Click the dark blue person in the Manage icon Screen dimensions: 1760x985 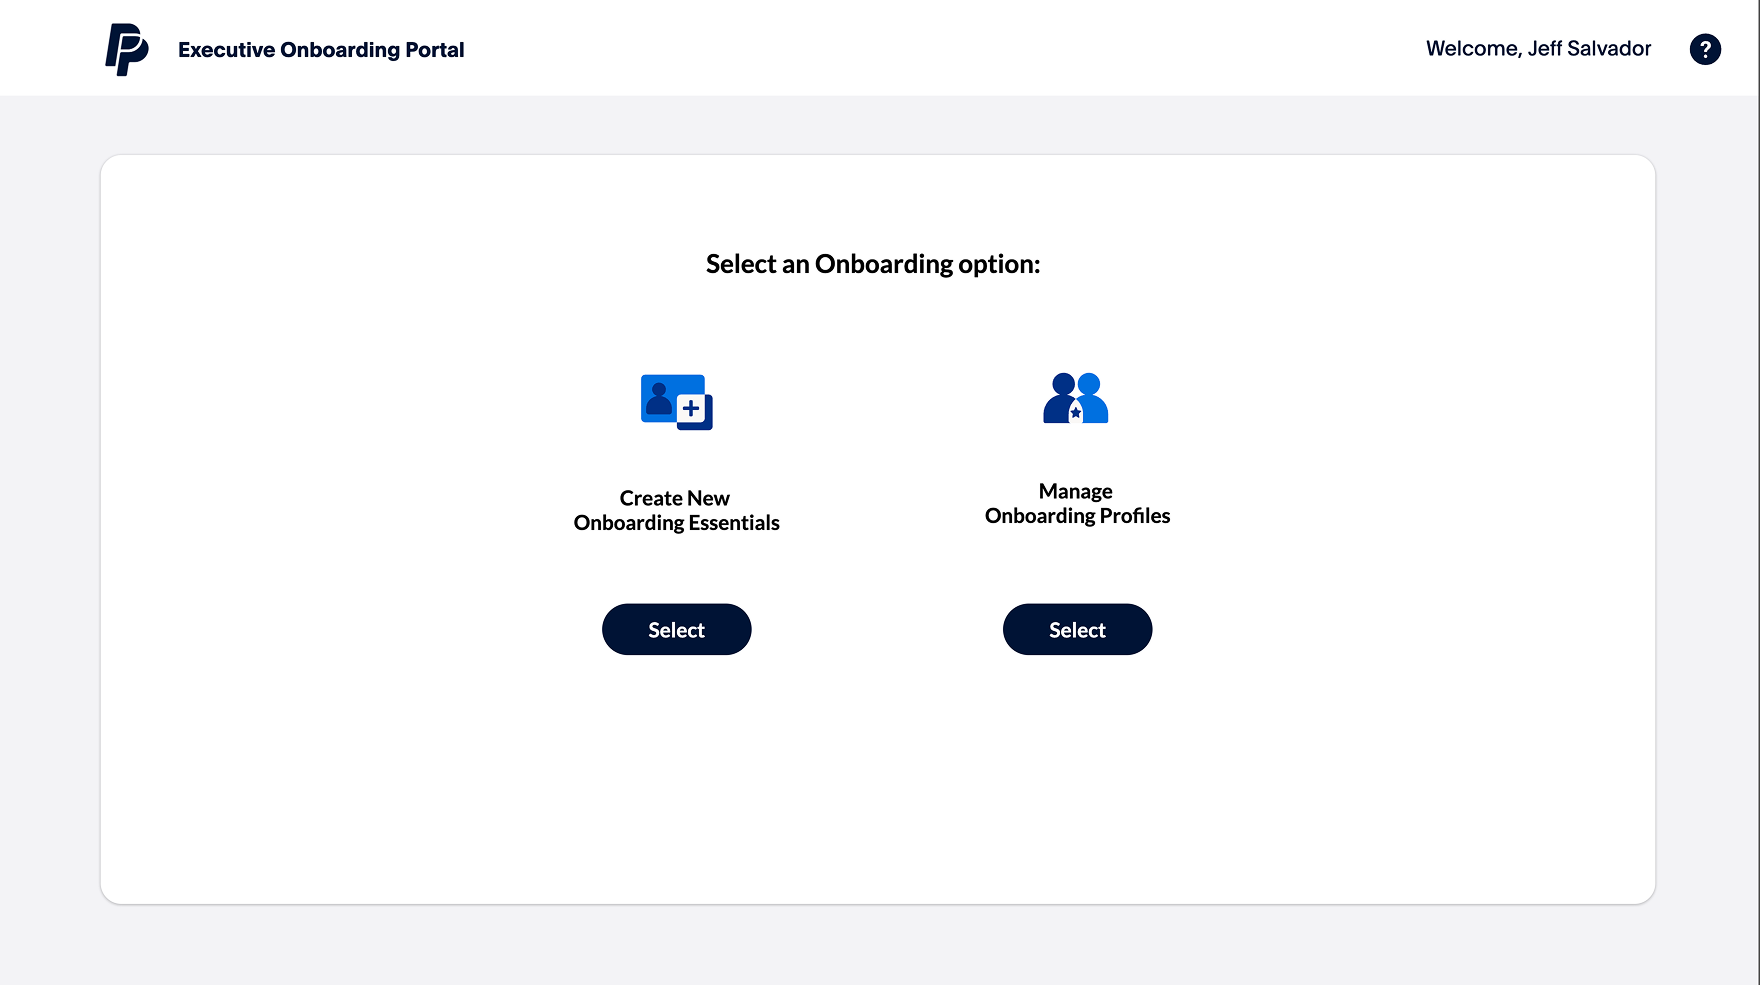tap(1059, 399)
